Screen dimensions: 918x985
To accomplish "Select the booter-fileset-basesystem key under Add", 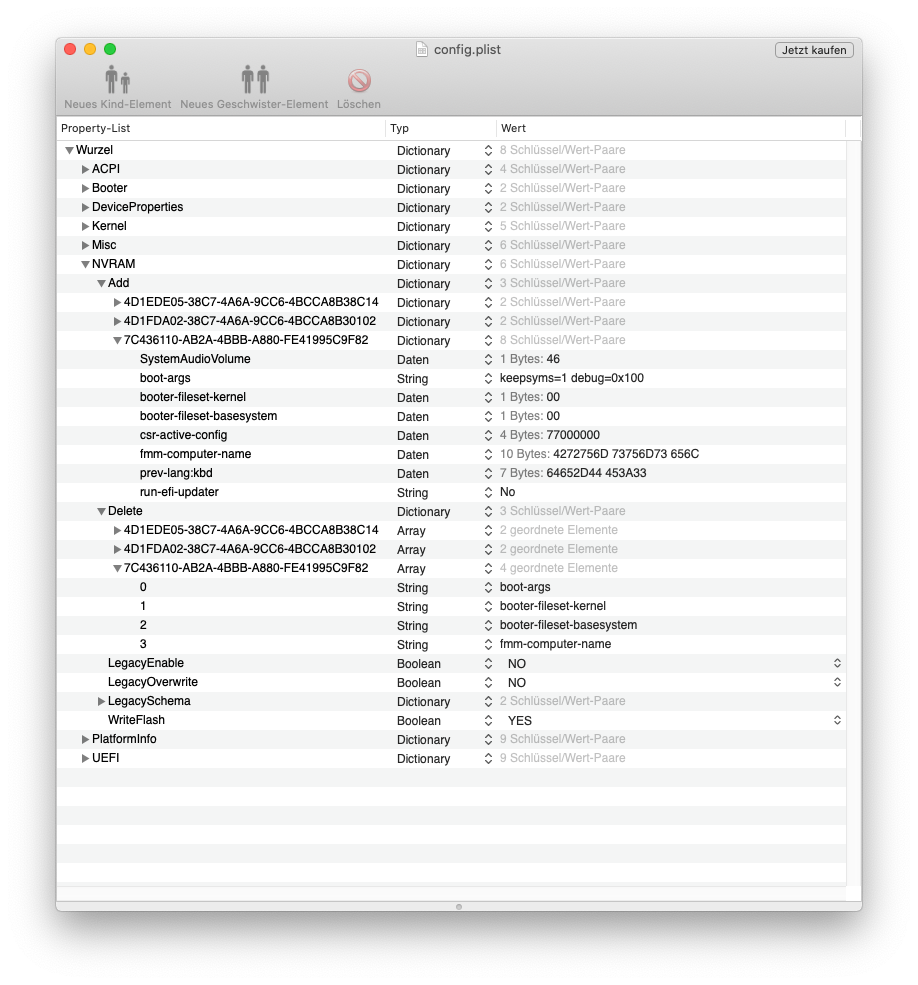I will (208, 416).
